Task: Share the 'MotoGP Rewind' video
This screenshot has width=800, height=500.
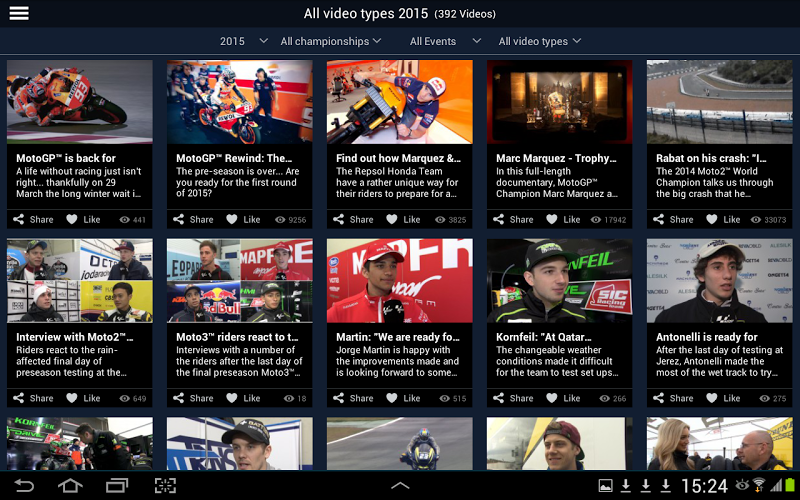Action: tap(193, 219)
